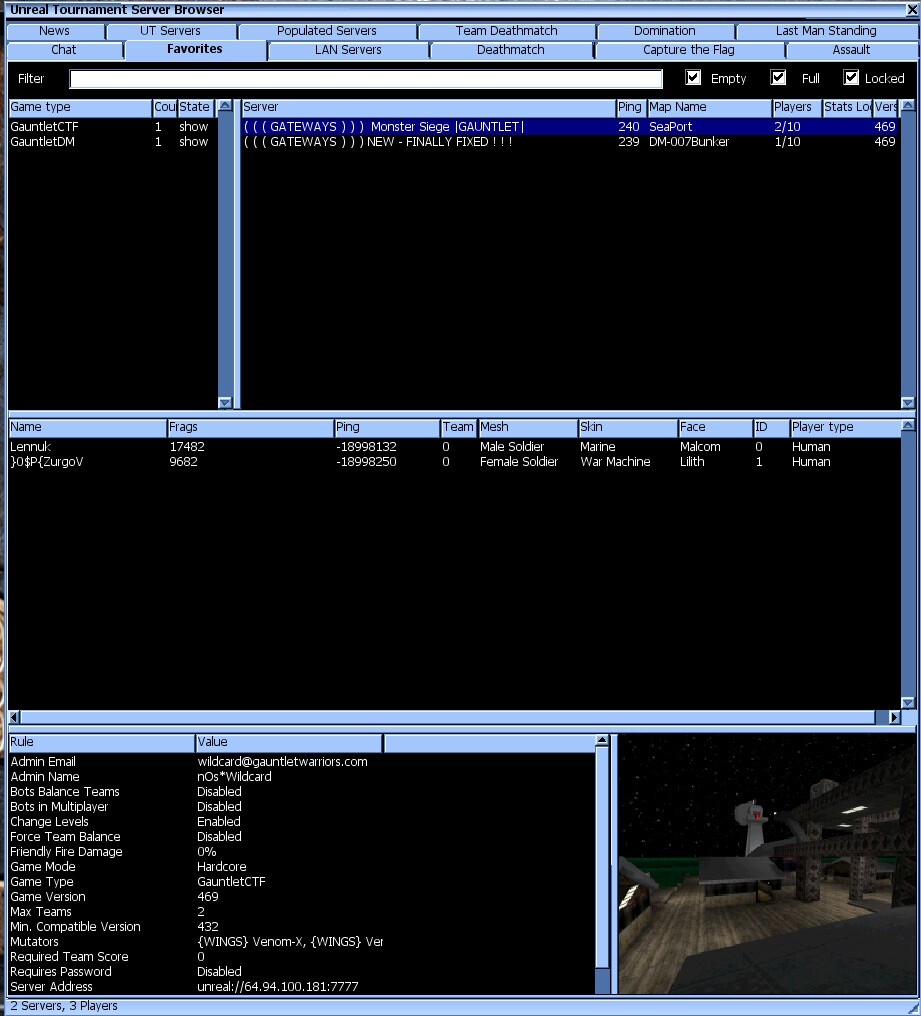This screenshot has height=1016, width=921.
Task: Sort players by the Team column header
Action: (x=458, y=427)
